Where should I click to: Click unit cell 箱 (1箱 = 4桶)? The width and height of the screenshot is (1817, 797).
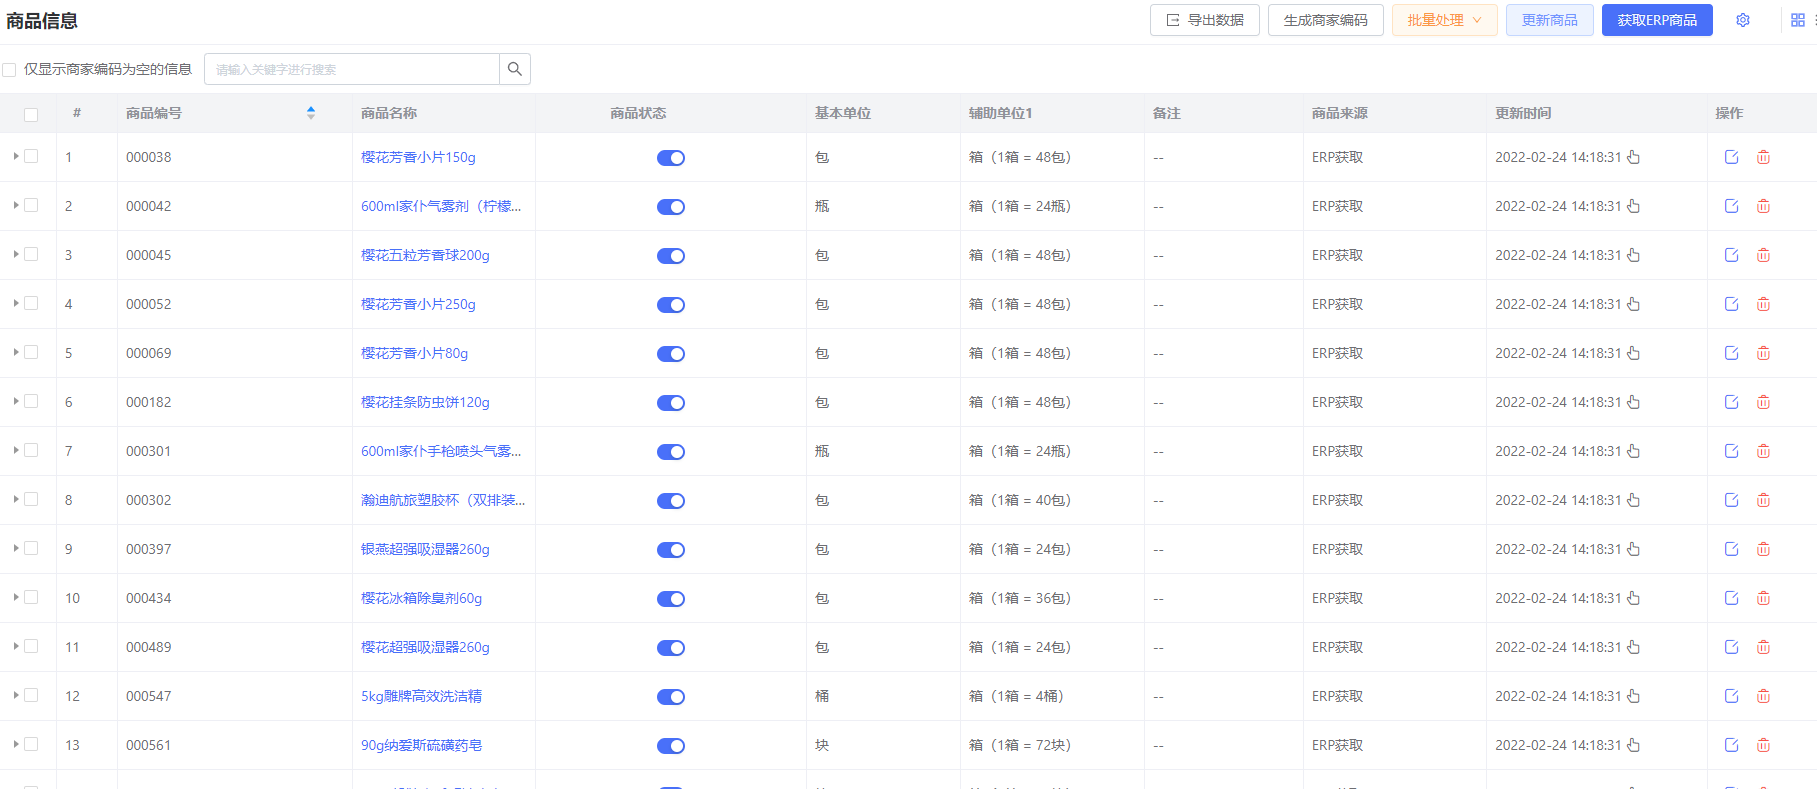tap(1016, 696)
